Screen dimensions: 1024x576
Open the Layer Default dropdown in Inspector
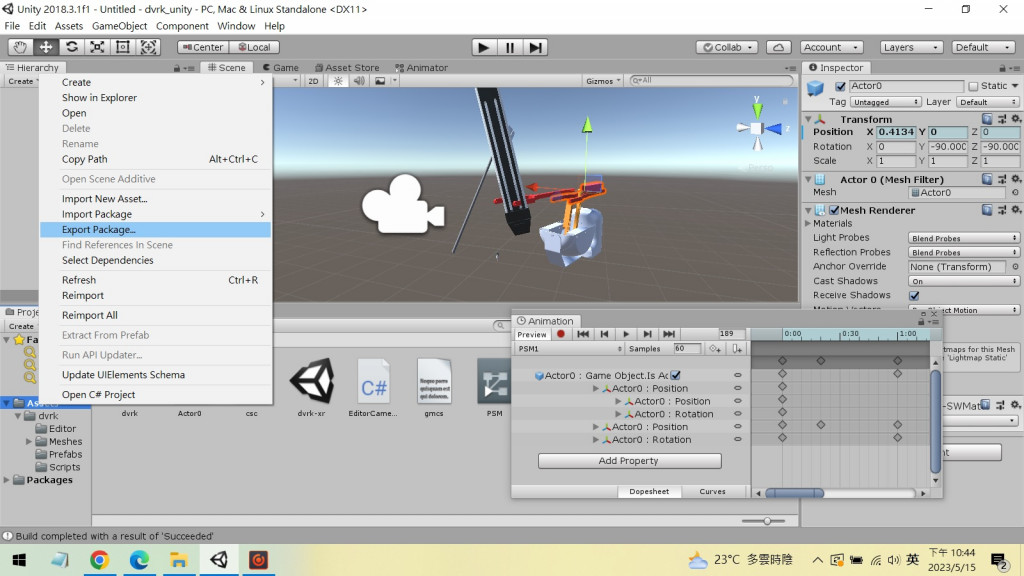(x=987, y=102)
